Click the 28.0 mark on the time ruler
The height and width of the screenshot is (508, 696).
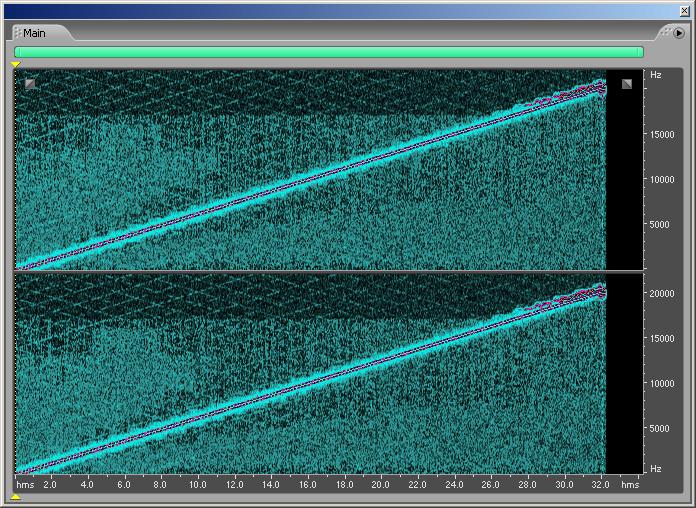[x=528, y=484]
